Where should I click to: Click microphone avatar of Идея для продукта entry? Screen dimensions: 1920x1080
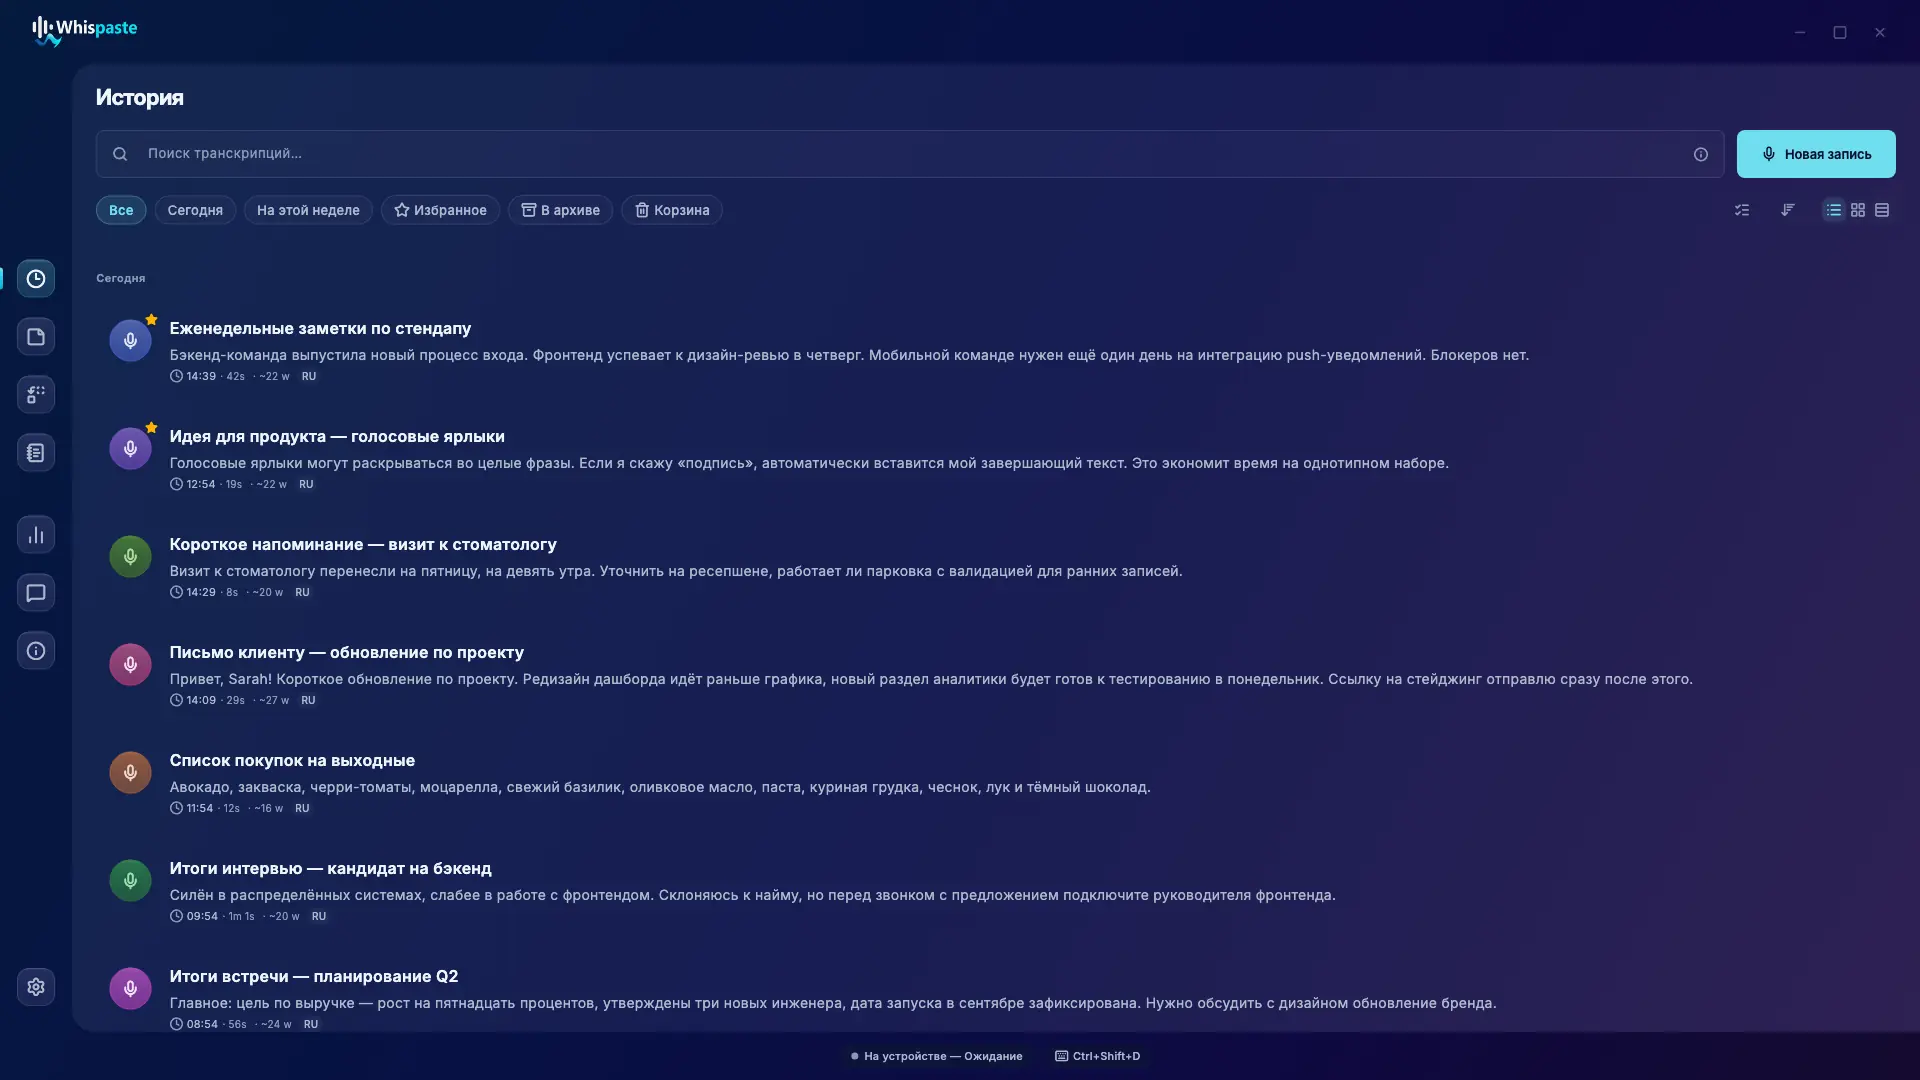coord(130,449)
